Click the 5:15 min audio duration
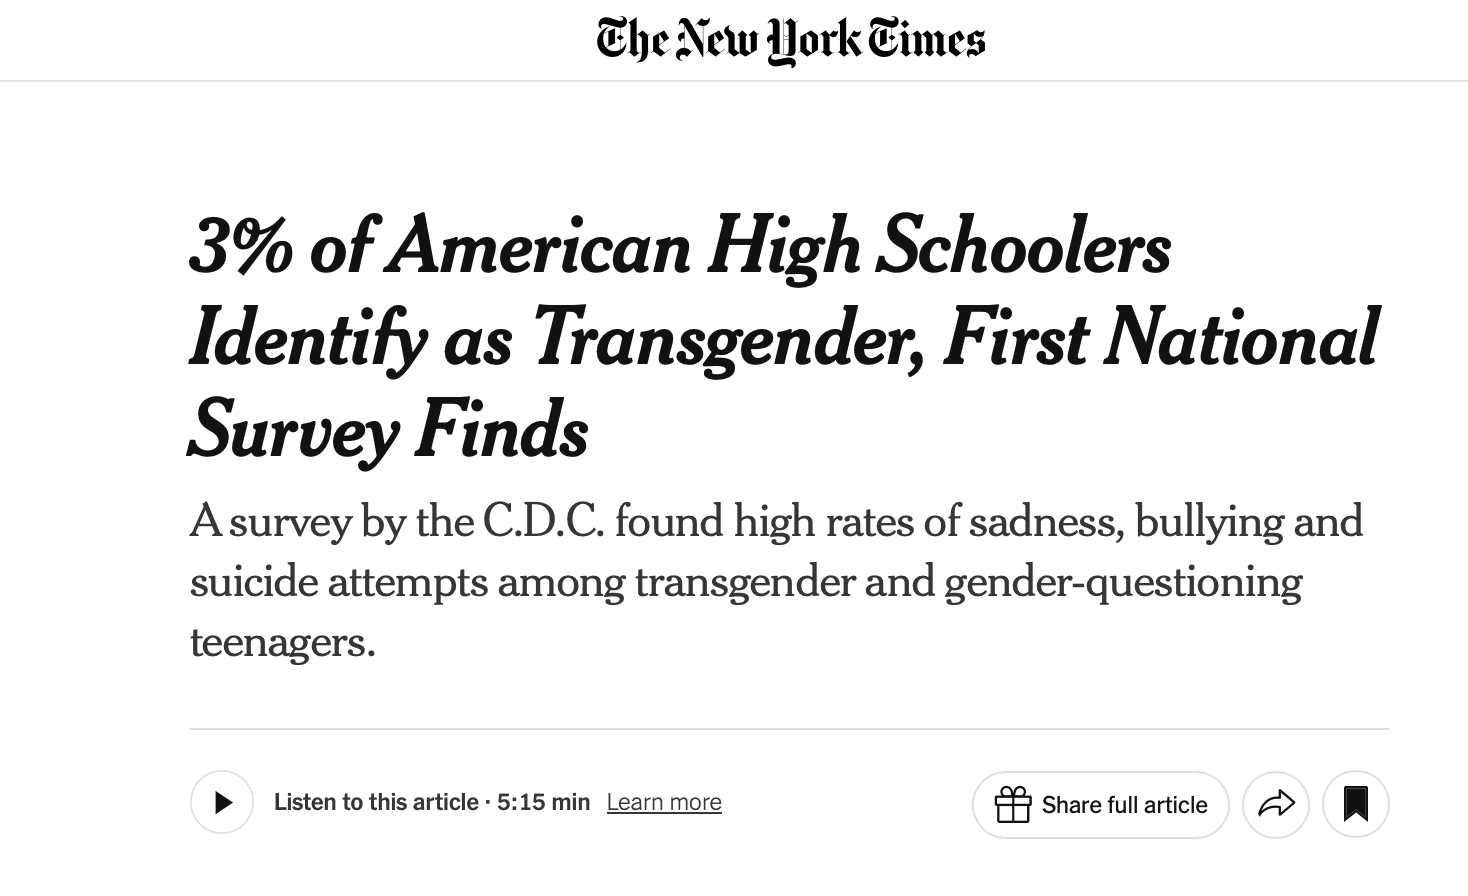Viewport: 1468px width, 896px height. click(x=543, y=802)
